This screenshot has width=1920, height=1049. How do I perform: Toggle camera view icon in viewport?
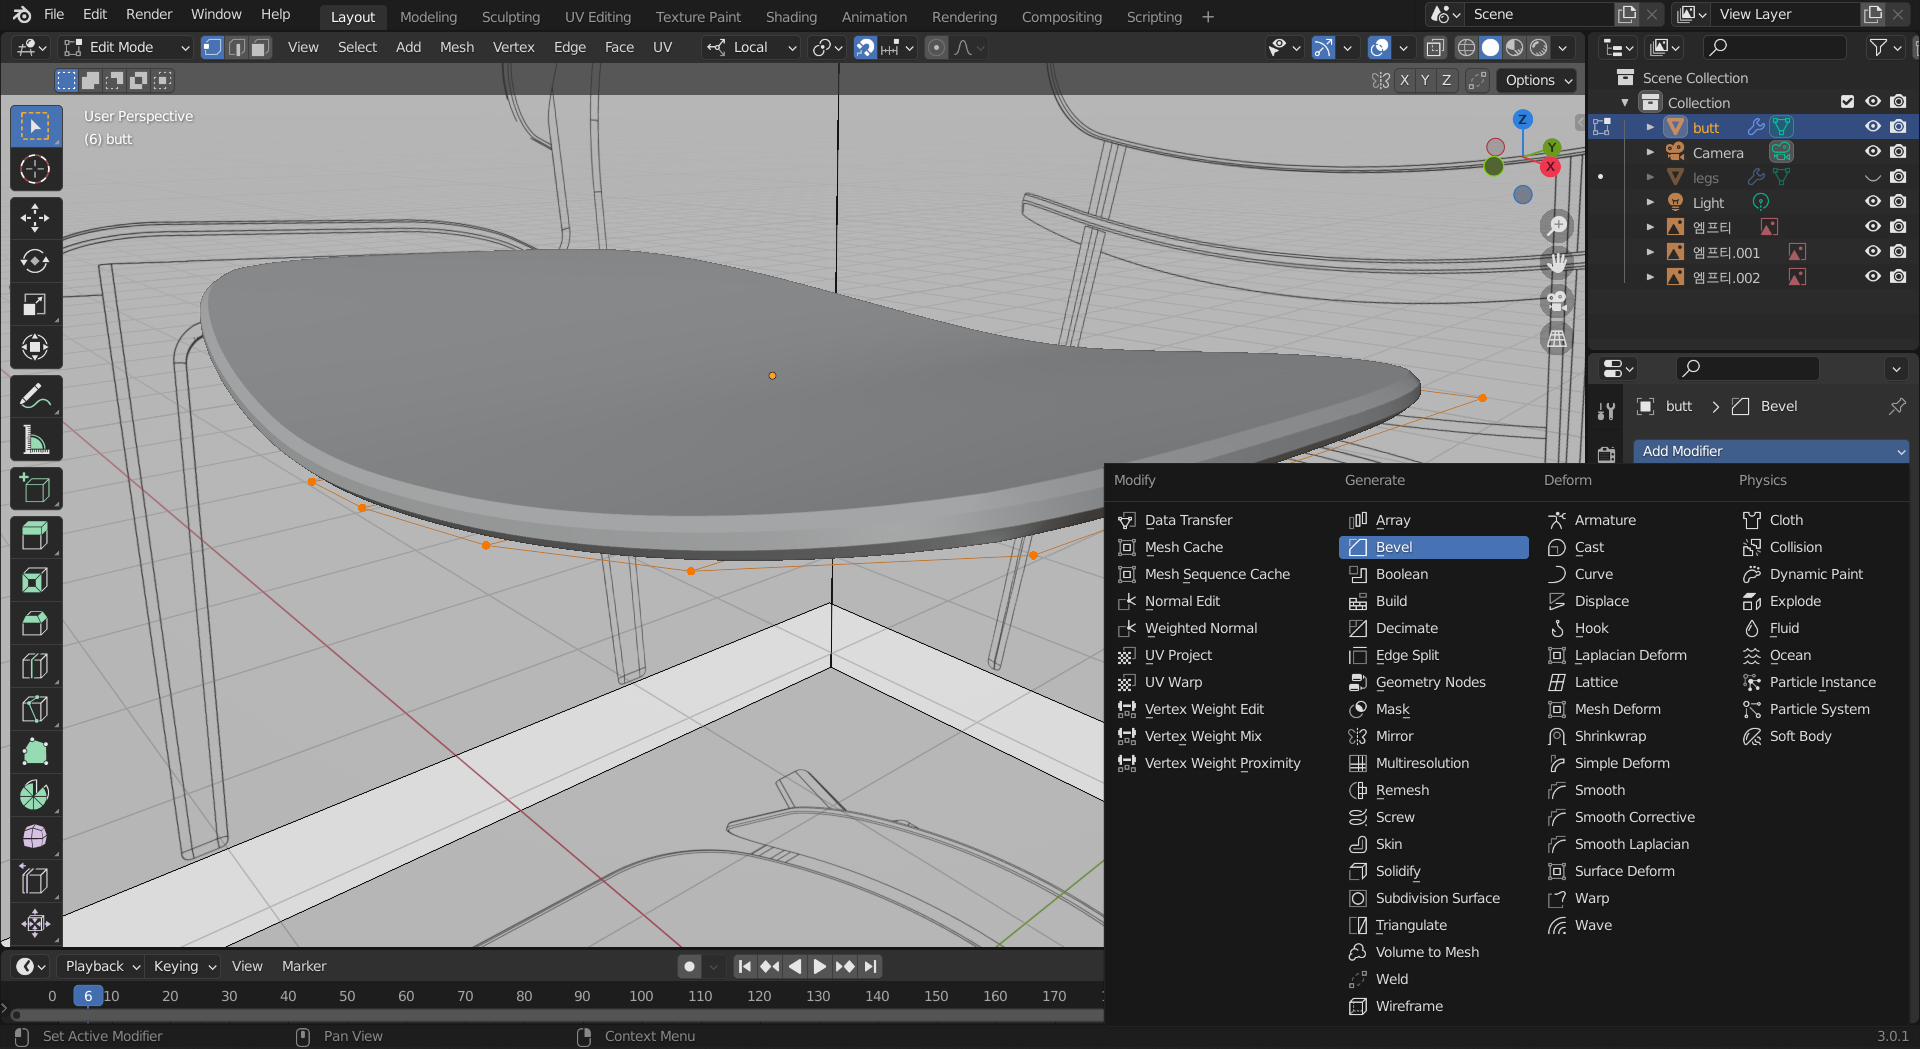pos(1557,301)
